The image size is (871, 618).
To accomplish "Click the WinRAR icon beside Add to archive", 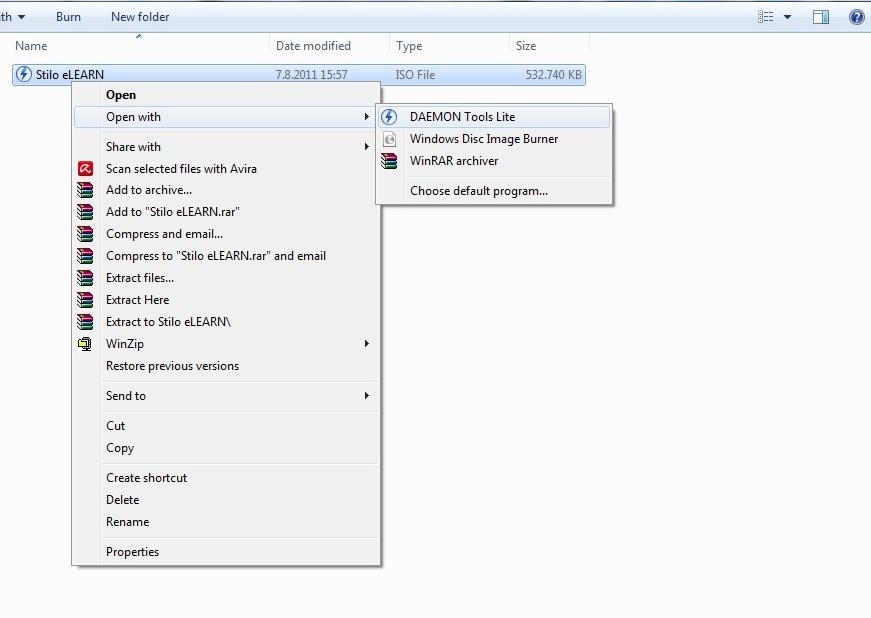I will pos(85,190).
